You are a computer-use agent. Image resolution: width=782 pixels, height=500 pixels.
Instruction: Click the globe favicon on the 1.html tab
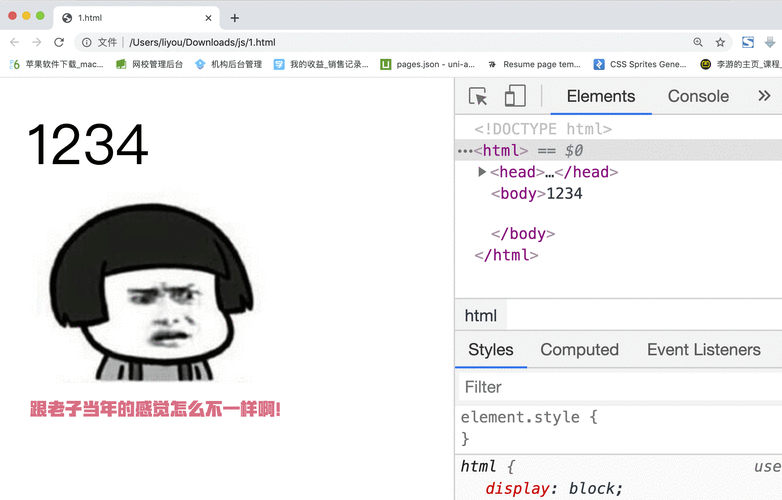tap(67, 18)
